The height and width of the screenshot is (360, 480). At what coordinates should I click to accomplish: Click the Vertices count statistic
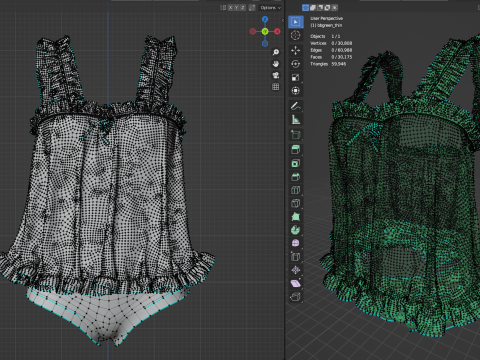coord(331,43)
